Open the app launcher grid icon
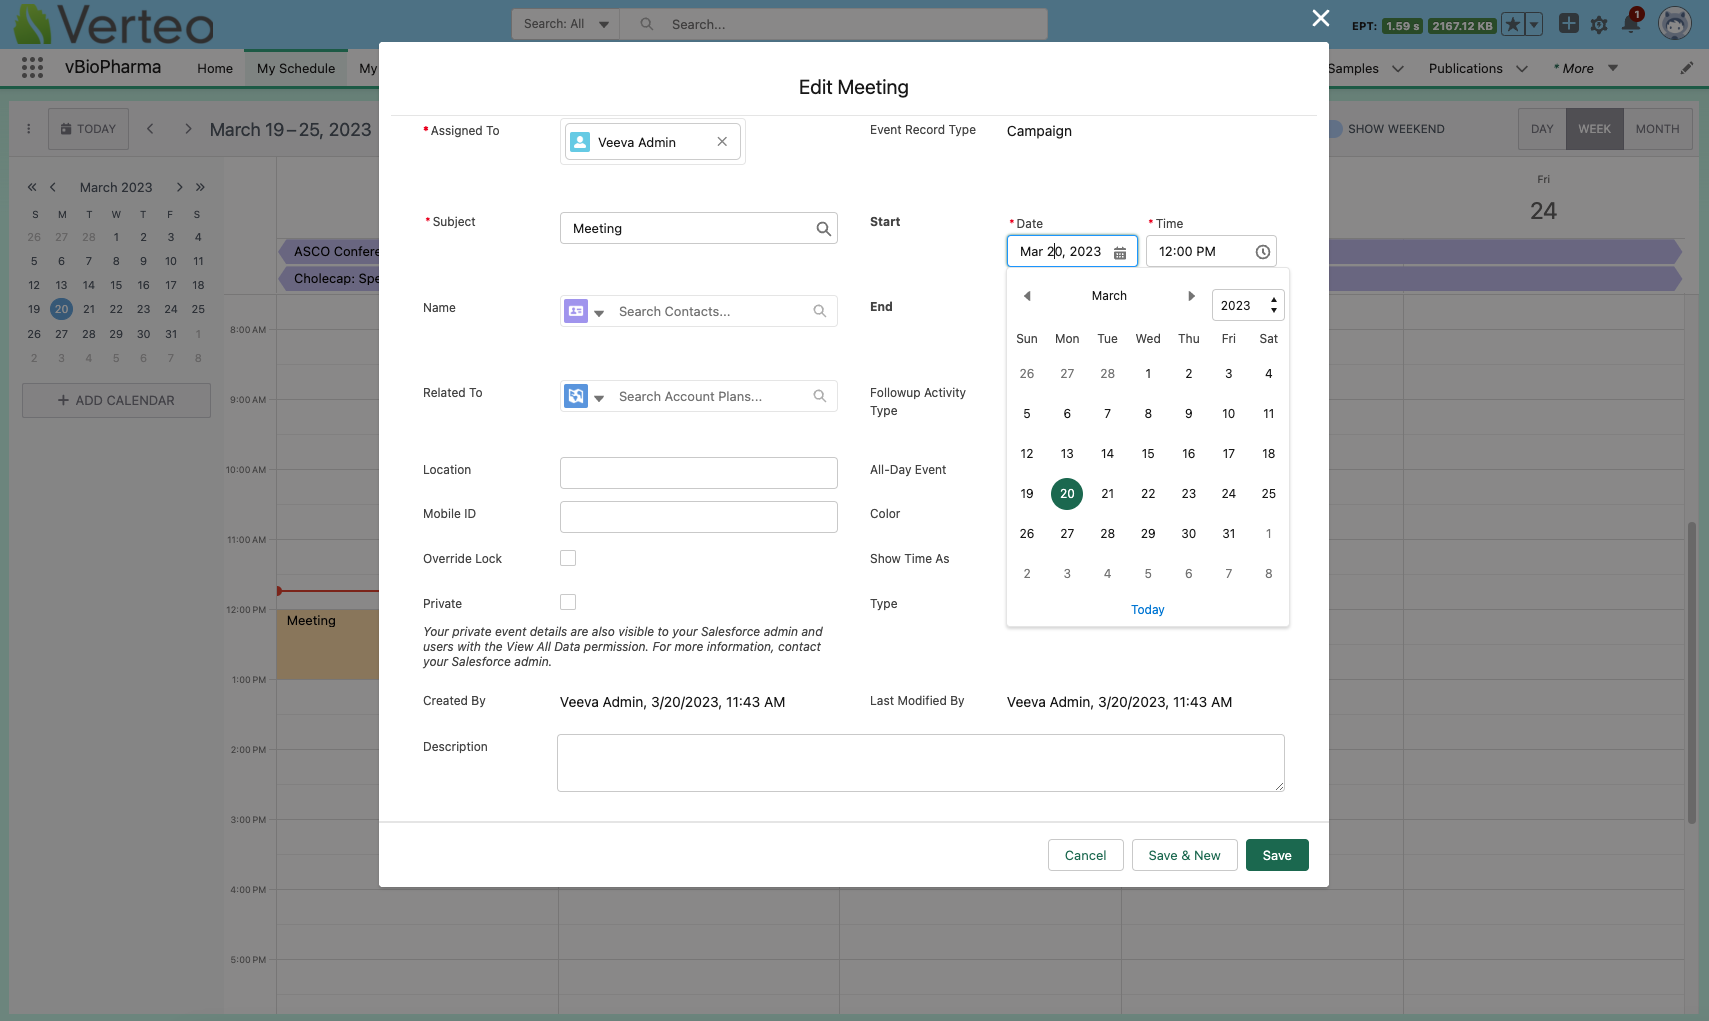This screenshot has height=1021, width=1709. tap(32, 68)
